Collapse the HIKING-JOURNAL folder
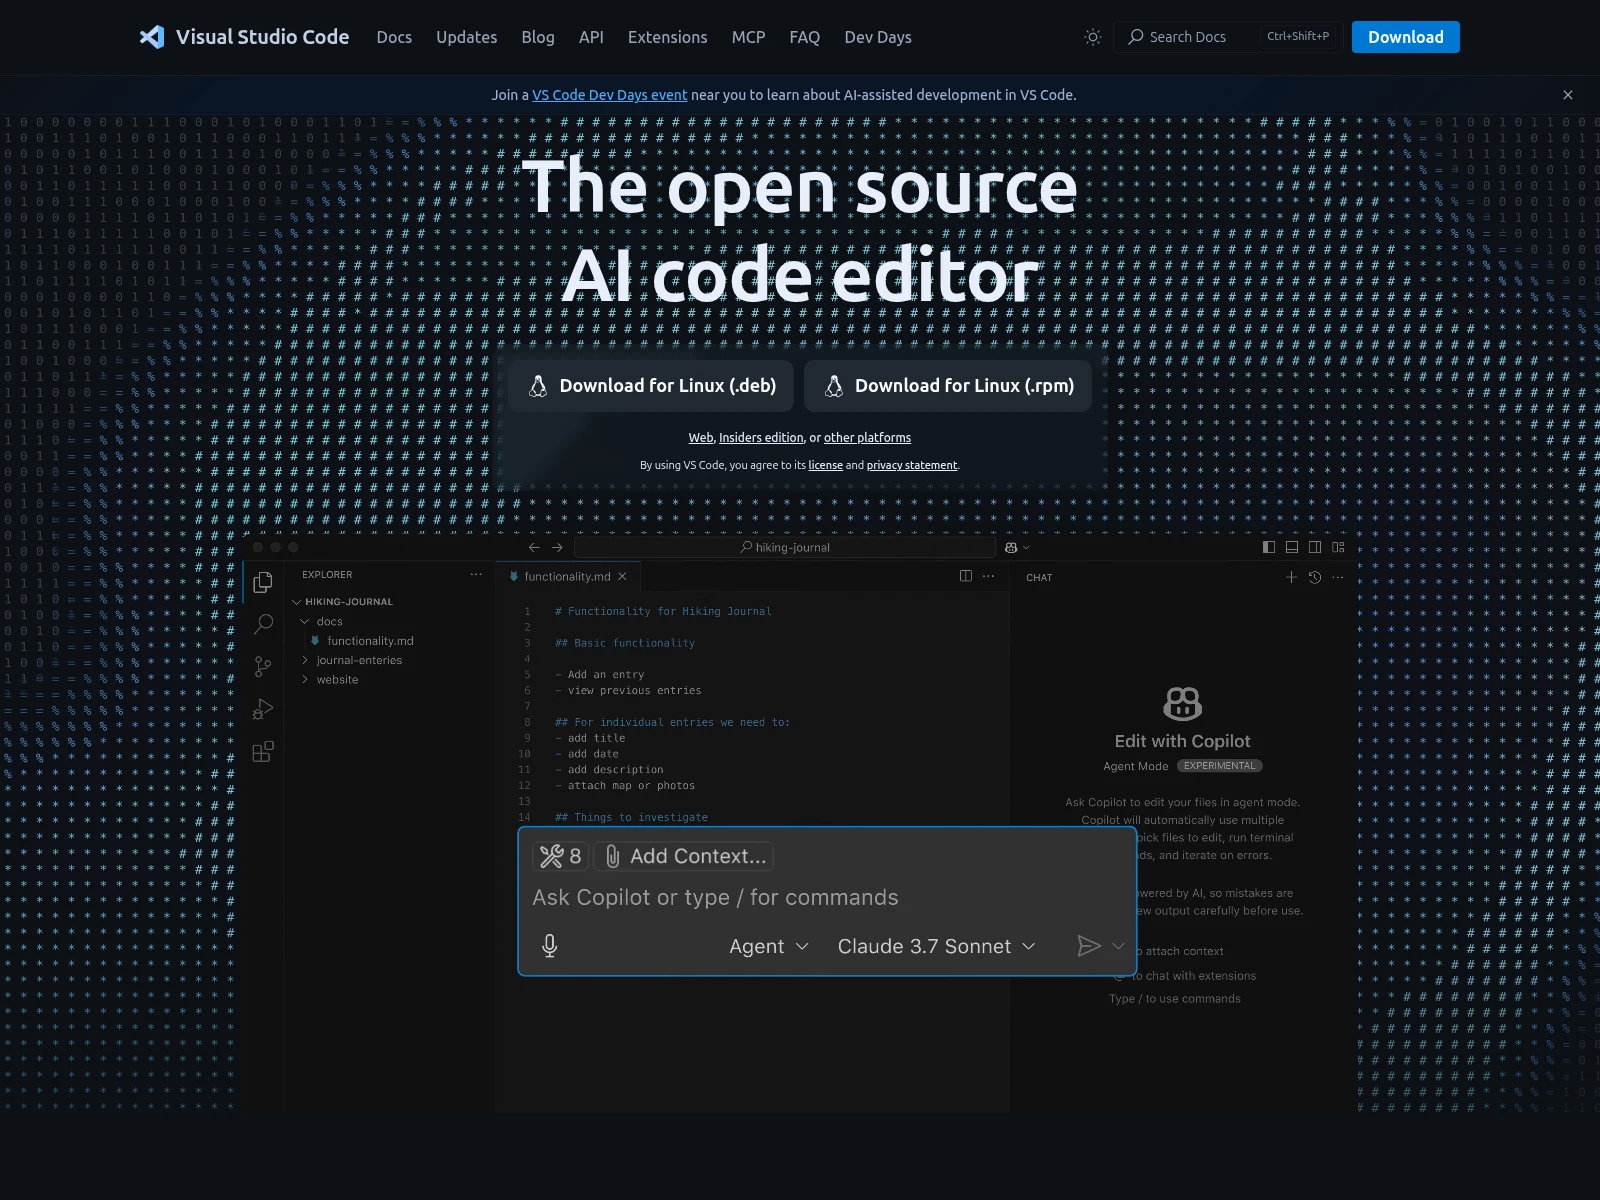1600x1200 pixels. tap(295, 601)
